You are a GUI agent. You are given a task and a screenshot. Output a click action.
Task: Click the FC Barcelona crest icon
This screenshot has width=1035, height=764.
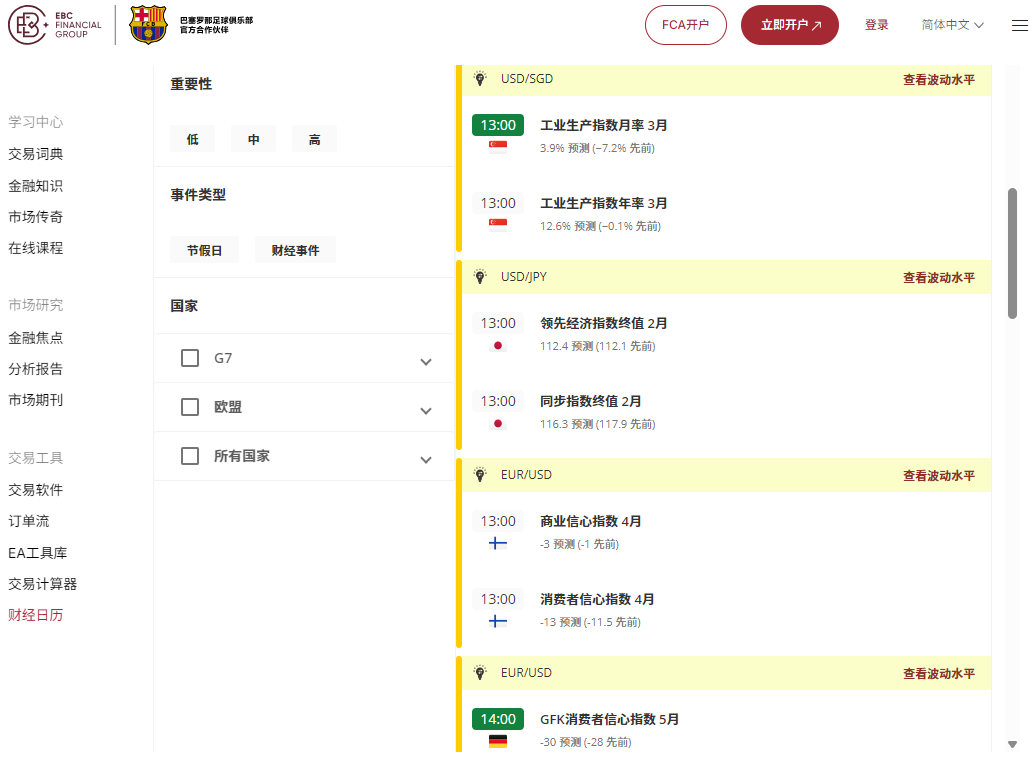tap(148, 25)
